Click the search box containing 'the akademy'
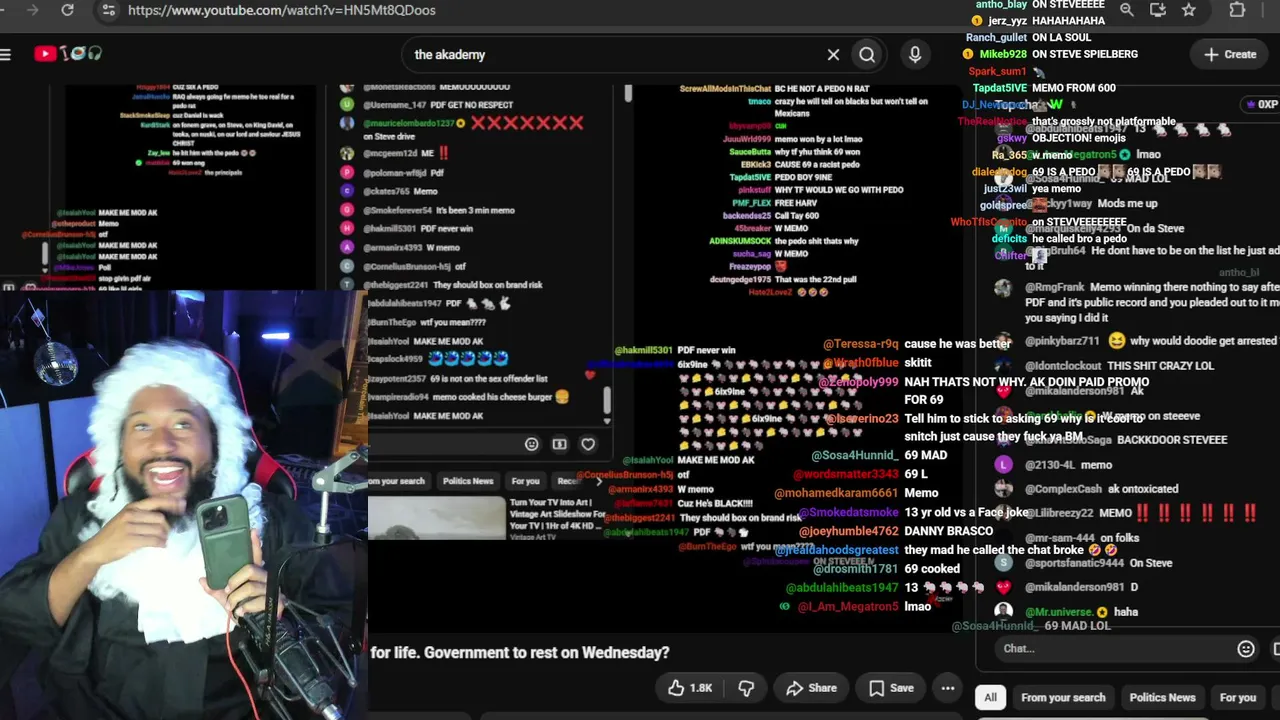The width and height of the screenshot is (1280, 720). pyautogui.click(x=611, y=55)
